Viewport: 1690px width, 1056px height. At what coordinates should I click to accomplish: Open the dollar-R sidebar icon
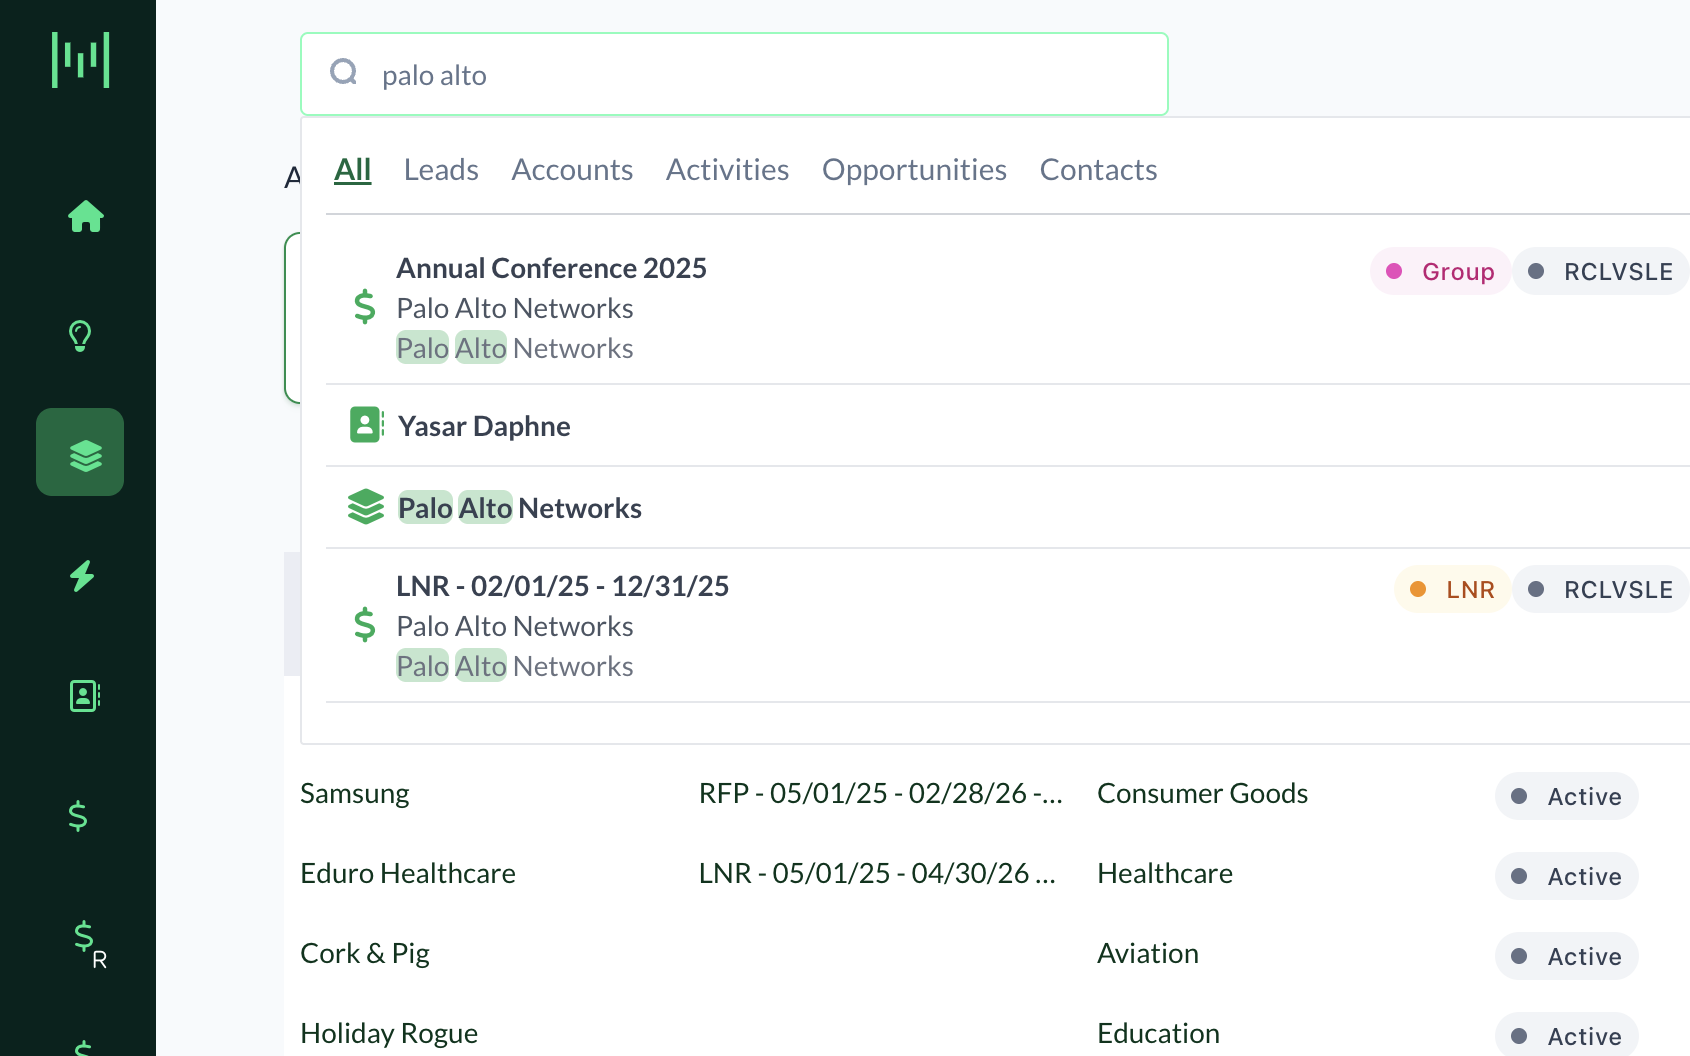point(88,941)
